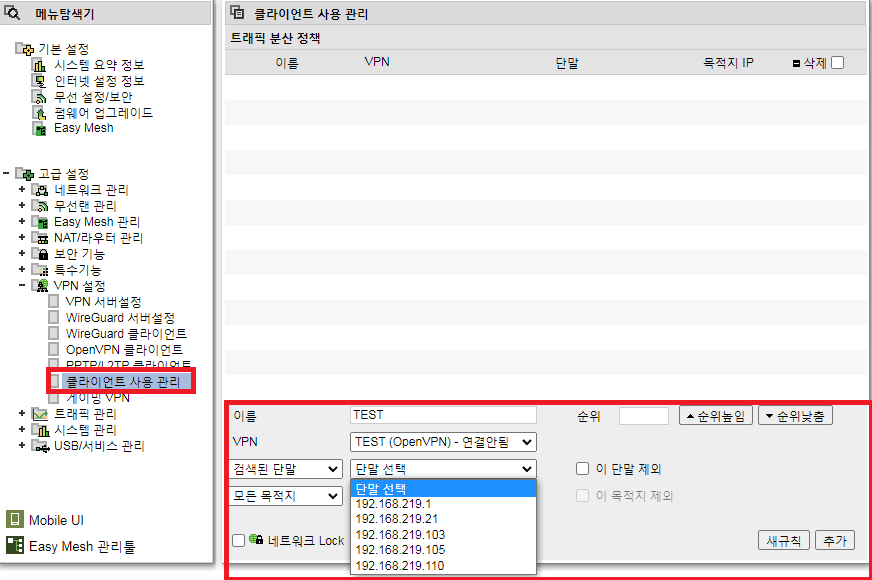Click the 새규칙 button

pos(783,540)
